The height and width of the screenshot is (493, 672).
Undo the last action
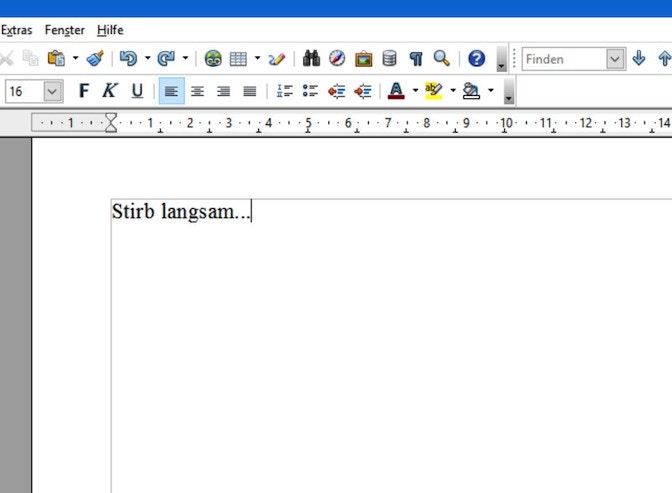(128, 58)
